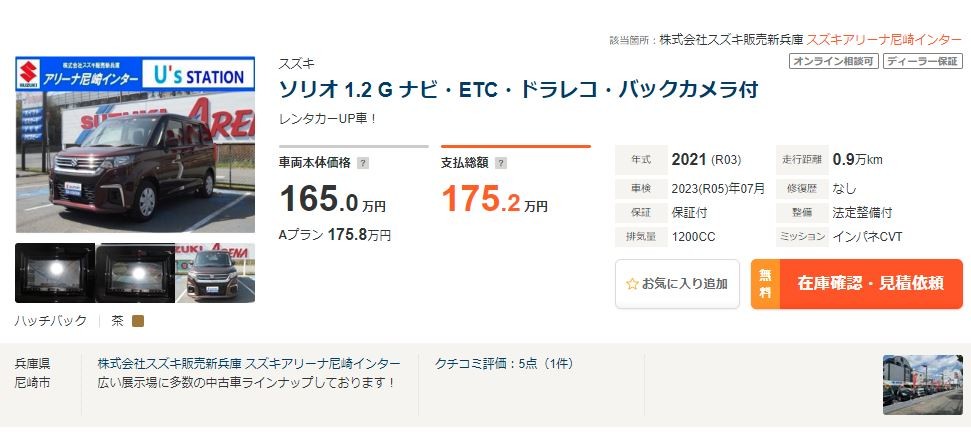This screenshot has width=971, height=440.
Task: Open the ソリオ 1.2 G listing title
Action: coord(518,90)
